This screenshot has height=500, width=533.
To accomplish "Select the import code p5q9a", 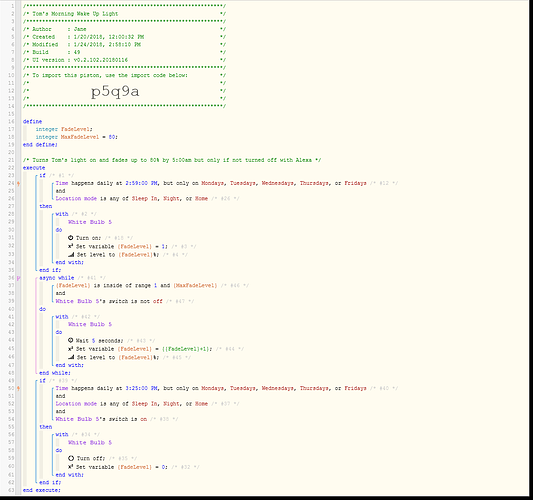I will [115, 91].
